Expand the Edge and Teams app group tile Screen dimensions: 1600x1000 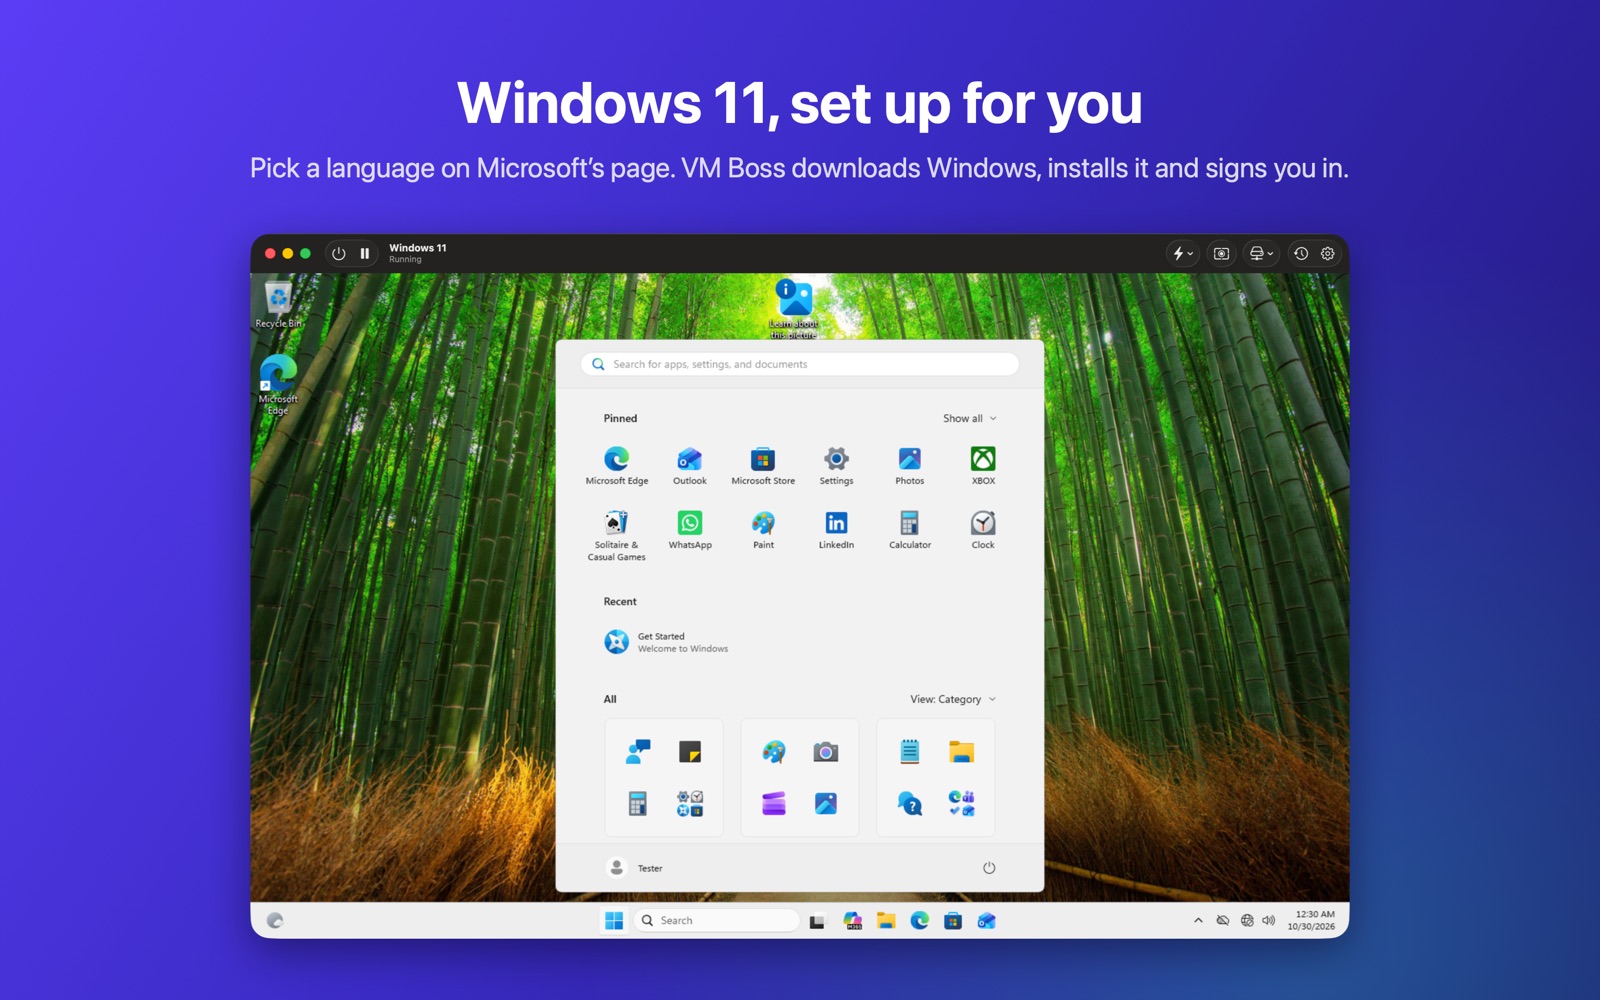coord(962,803)
